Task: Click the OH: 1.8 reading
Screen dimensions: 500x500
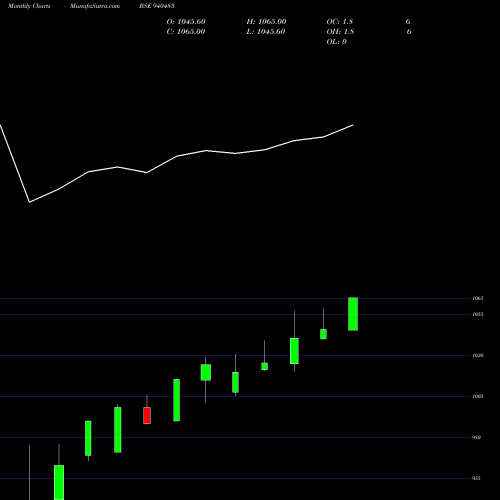Action: click(340, 32)
